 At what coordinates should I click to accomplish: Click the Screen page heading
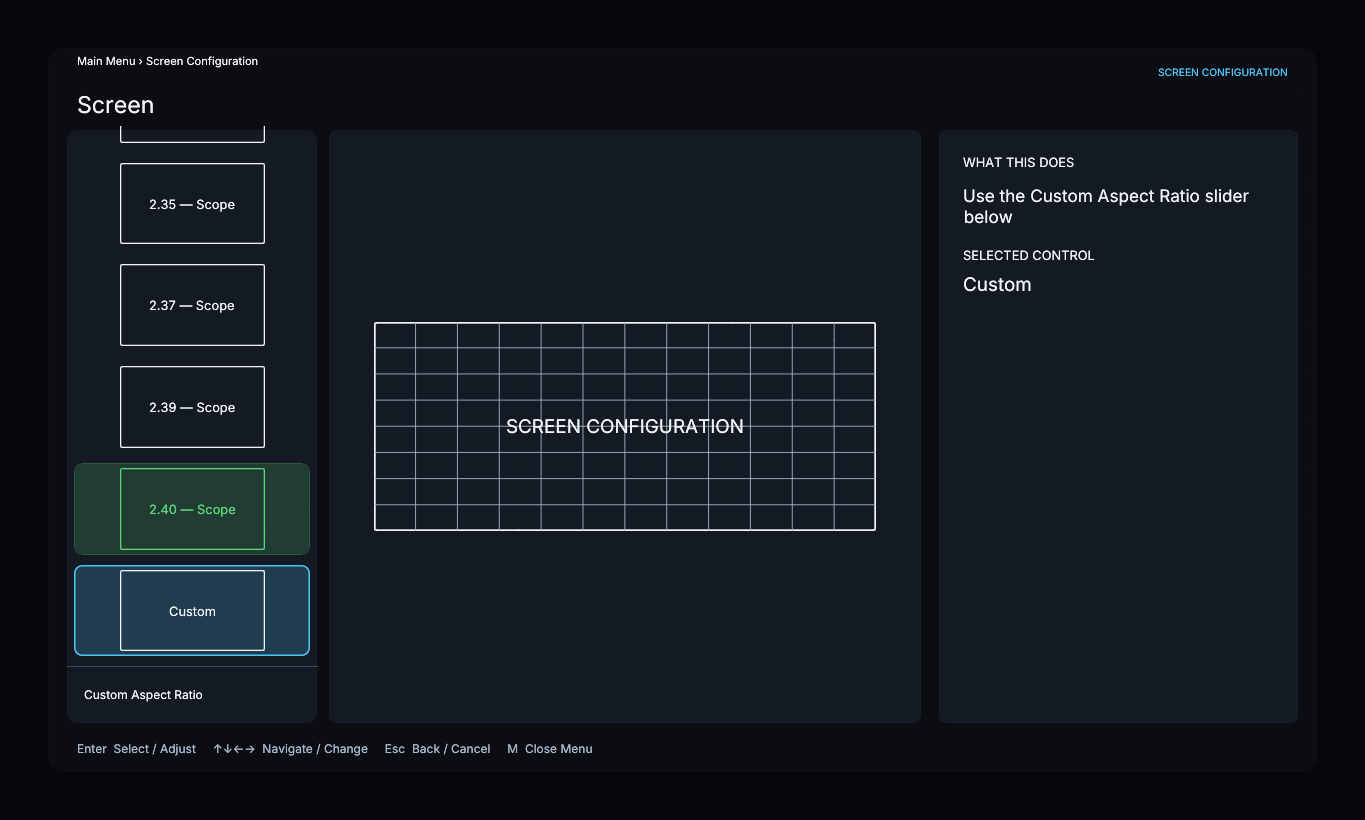(x=115, y=105)
